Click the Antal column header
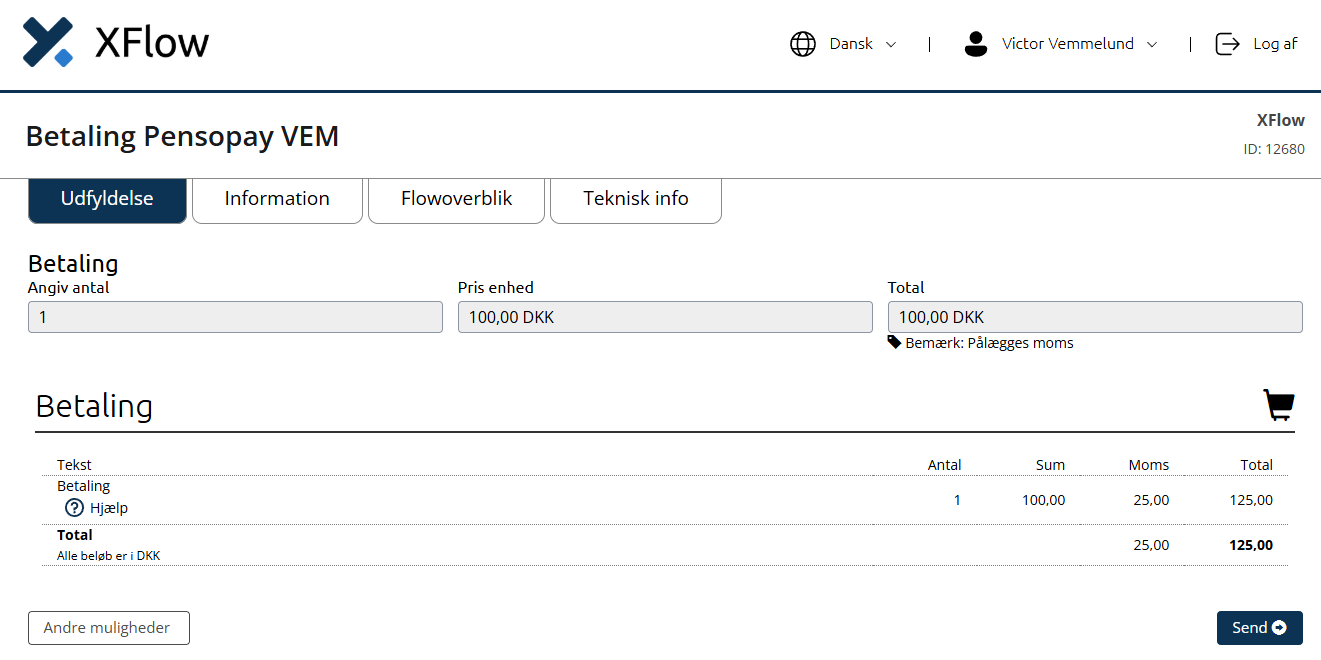 click(x=944, y=465)
